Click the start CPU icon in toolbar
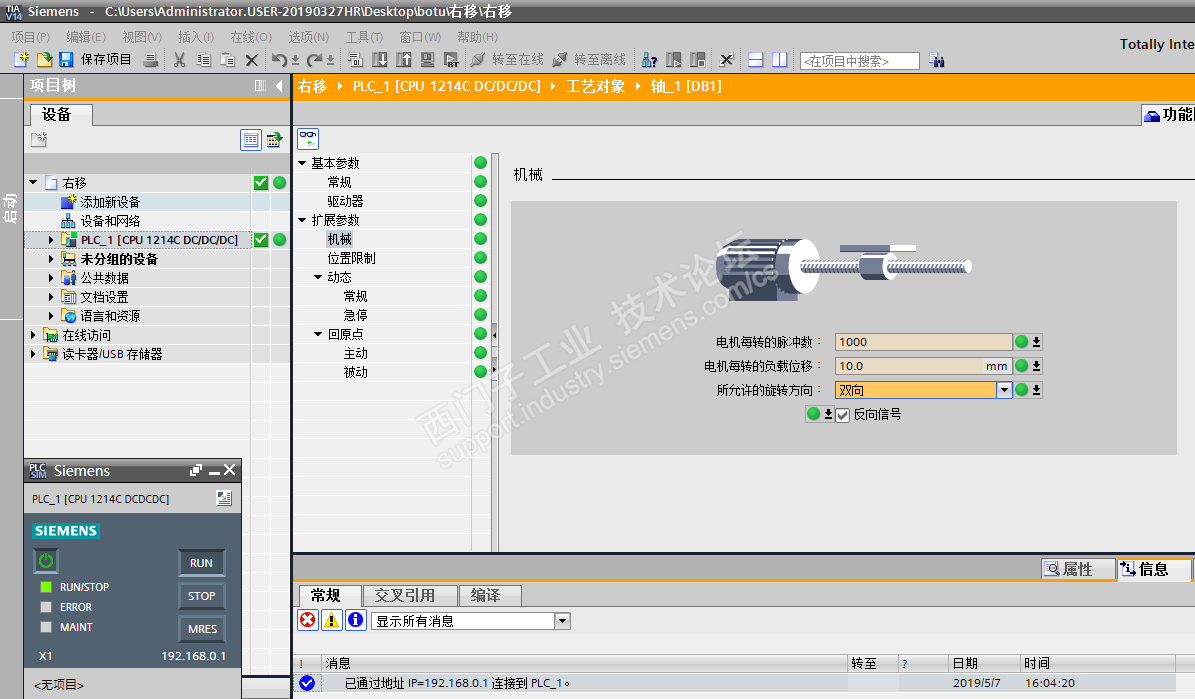1195x699 pixels. tap(674, 59)
